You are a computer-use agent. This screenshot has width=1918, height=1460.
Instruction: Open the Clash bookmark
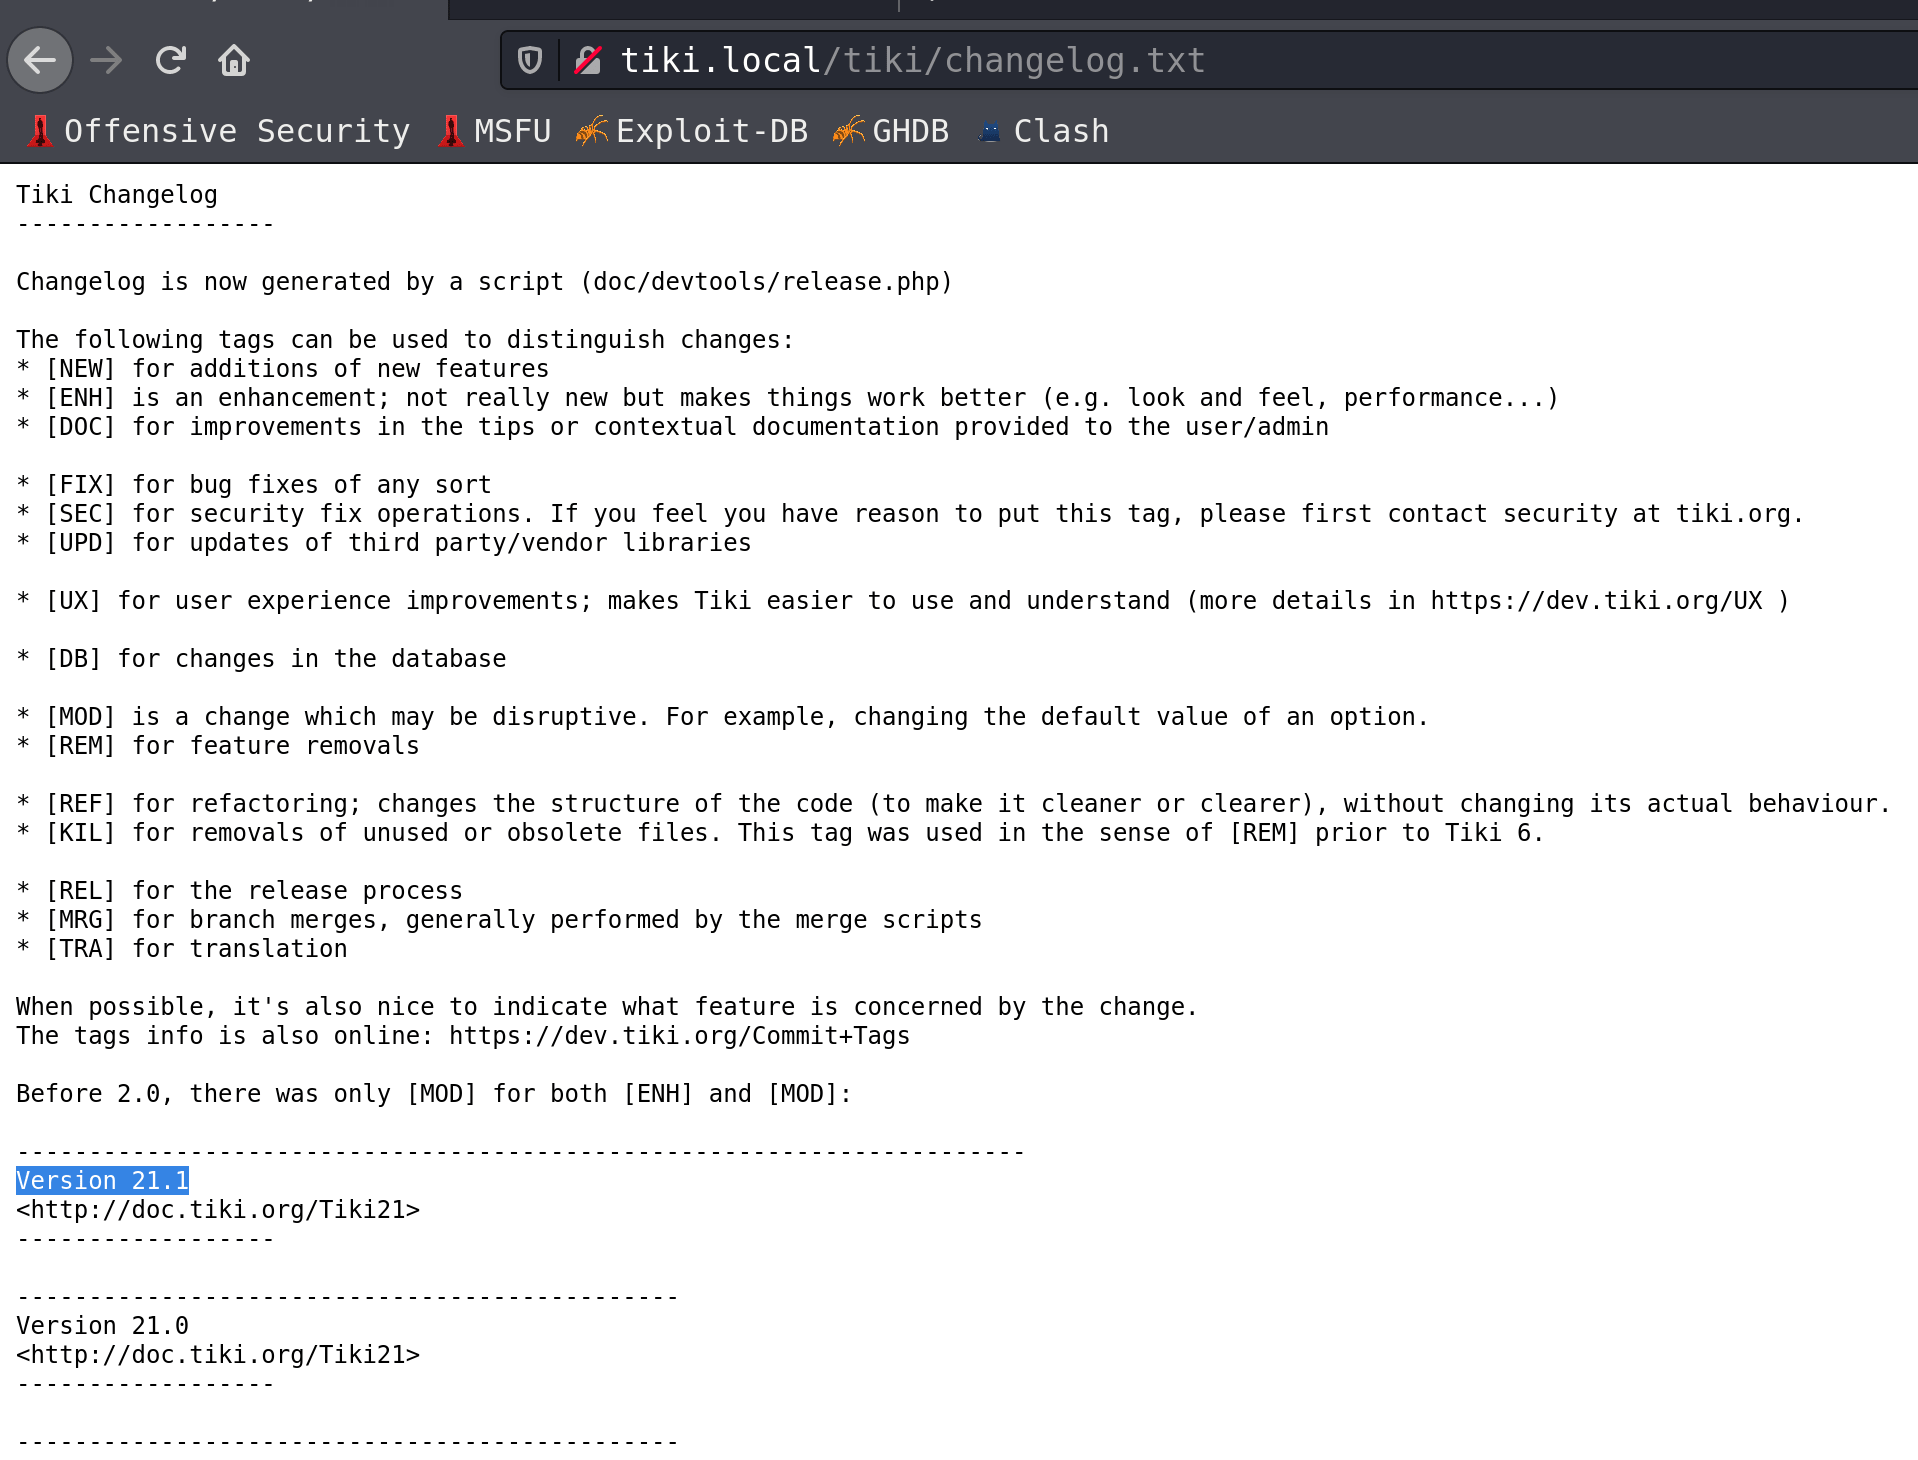tap(1043, 131)
